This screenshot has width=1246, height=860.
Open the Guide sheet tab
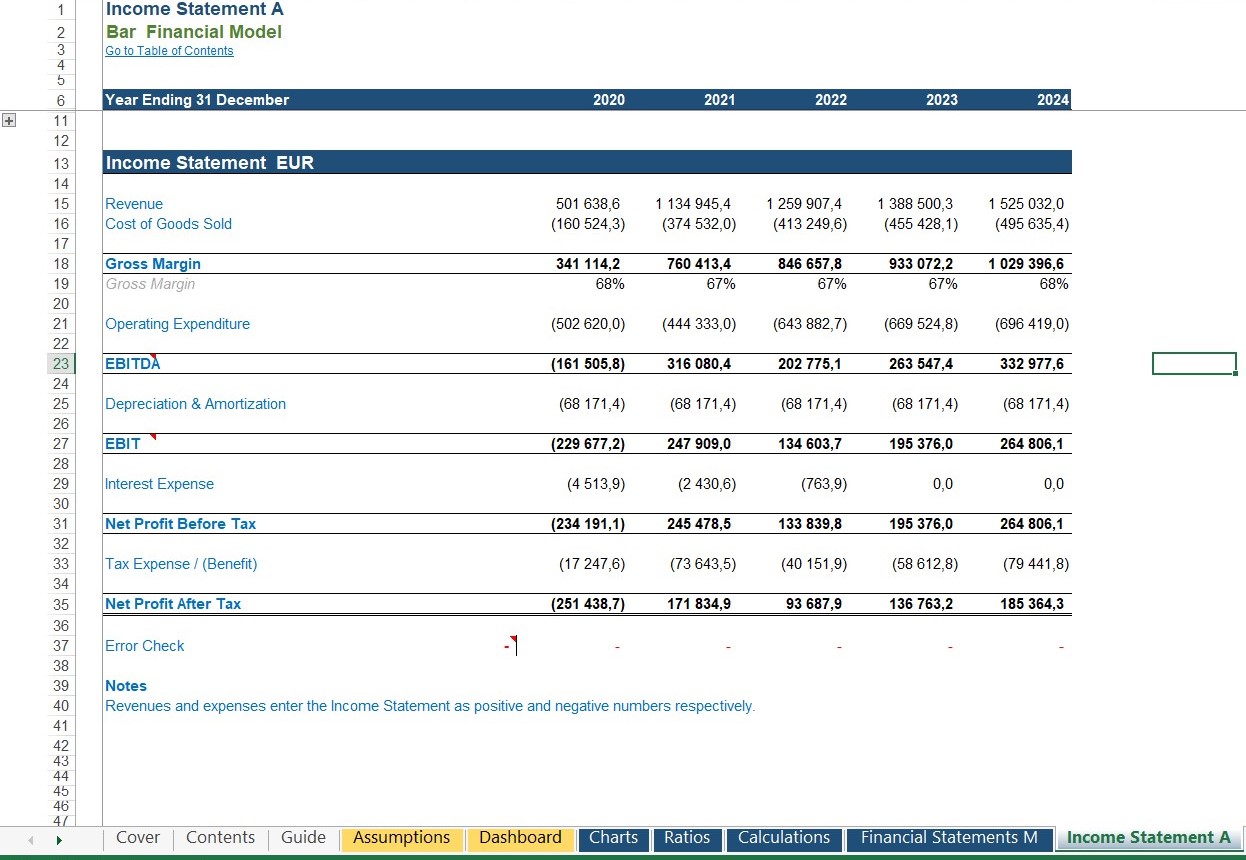(303, 838)
